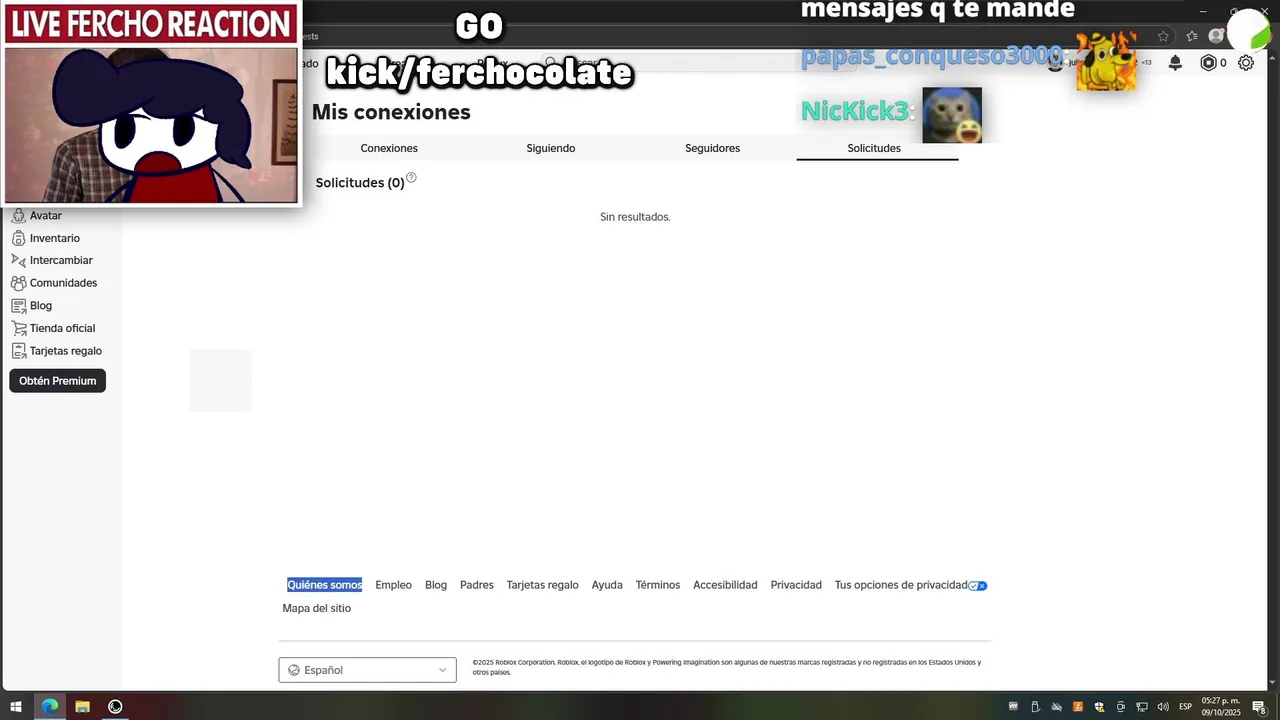Open the Ayuda footer link
The height and width of the screenshot is (720, 1280).
coord(607,585)
